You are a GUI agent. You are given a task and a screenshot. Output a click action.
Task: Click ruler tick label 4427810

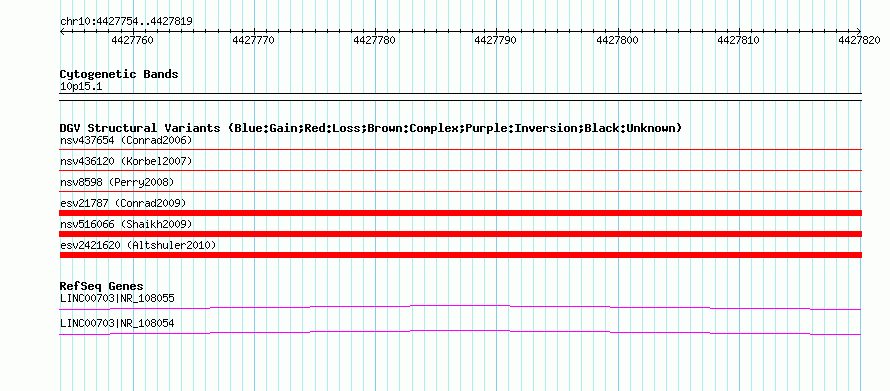click(x=738, y=40)
